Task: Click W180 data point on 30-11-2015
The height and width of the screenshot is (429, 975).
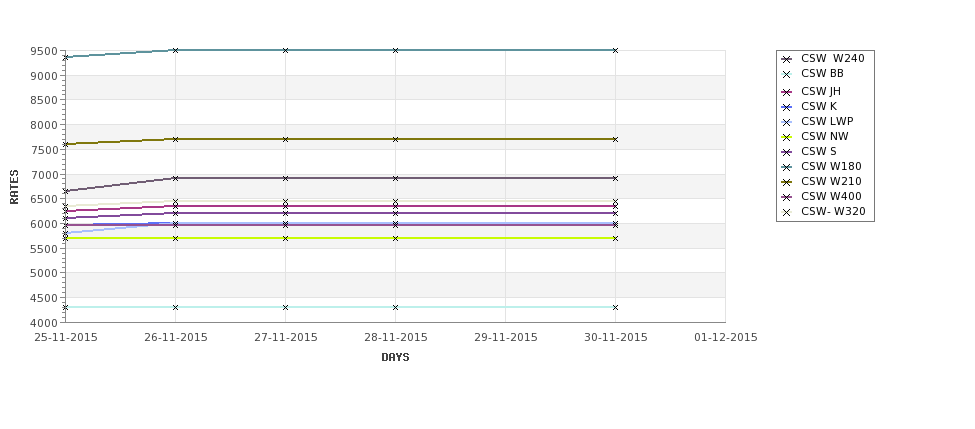Action: tap(615, 50)
